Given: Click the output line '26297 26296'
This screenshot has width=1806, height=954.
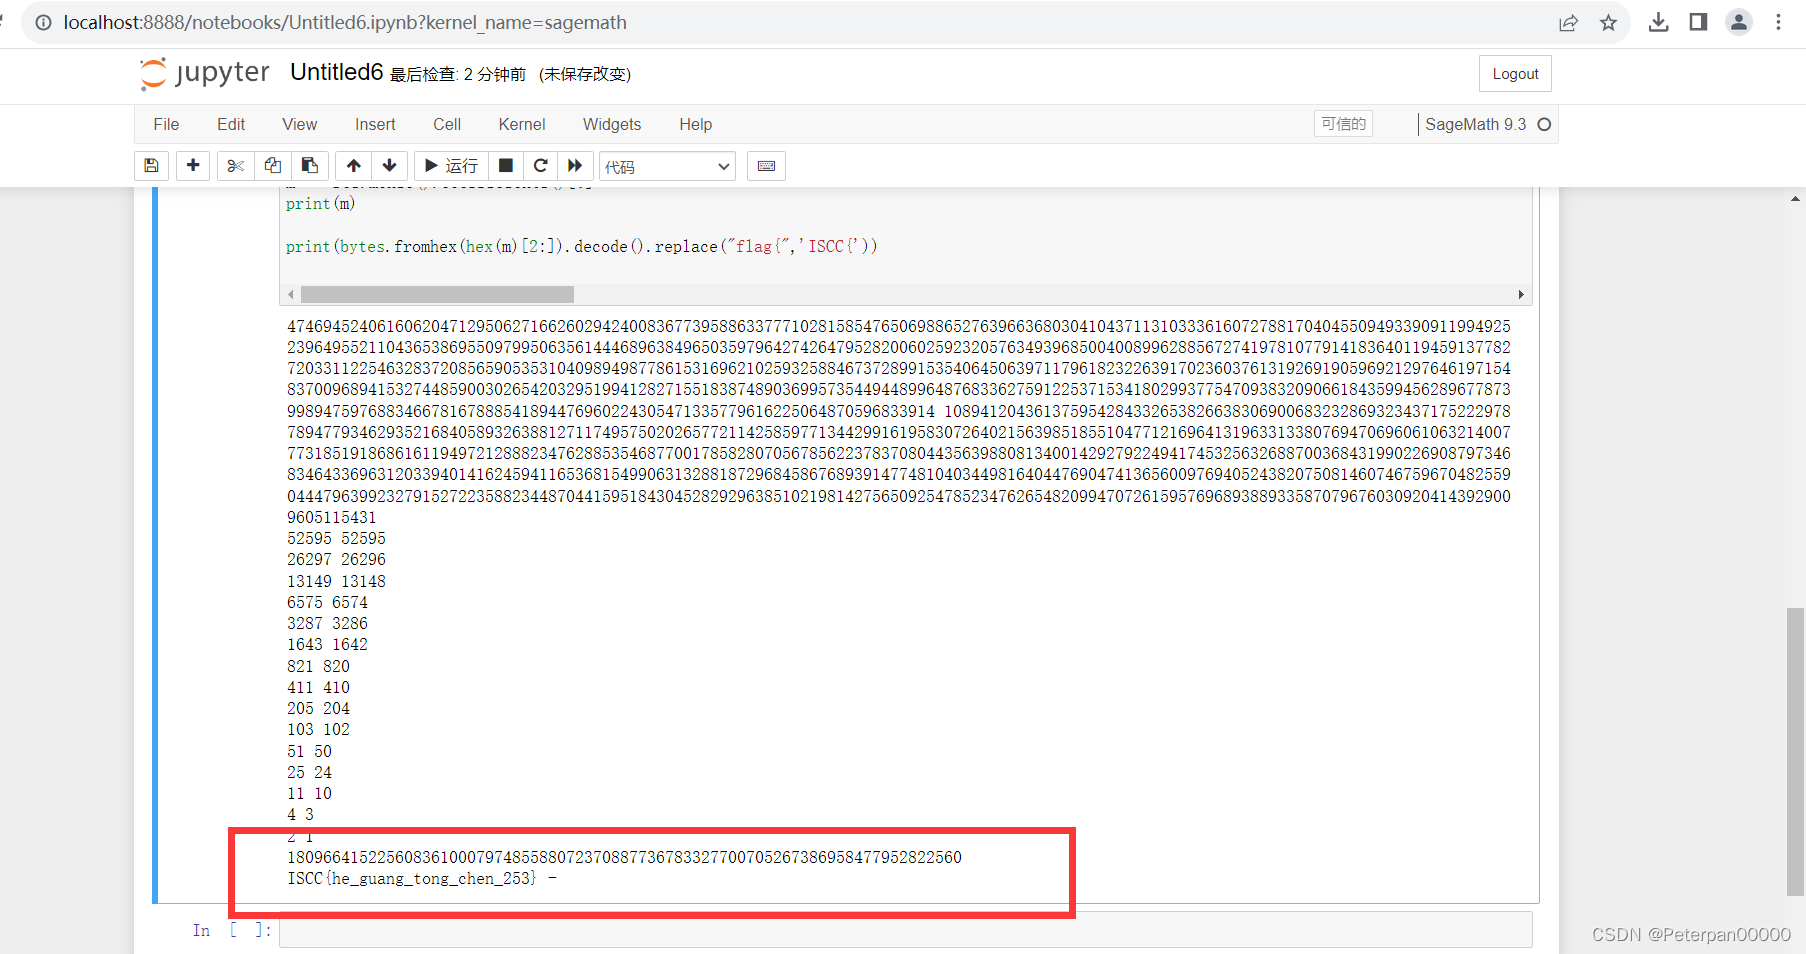Looking at the screenshot, I should (x=336, y=559).
